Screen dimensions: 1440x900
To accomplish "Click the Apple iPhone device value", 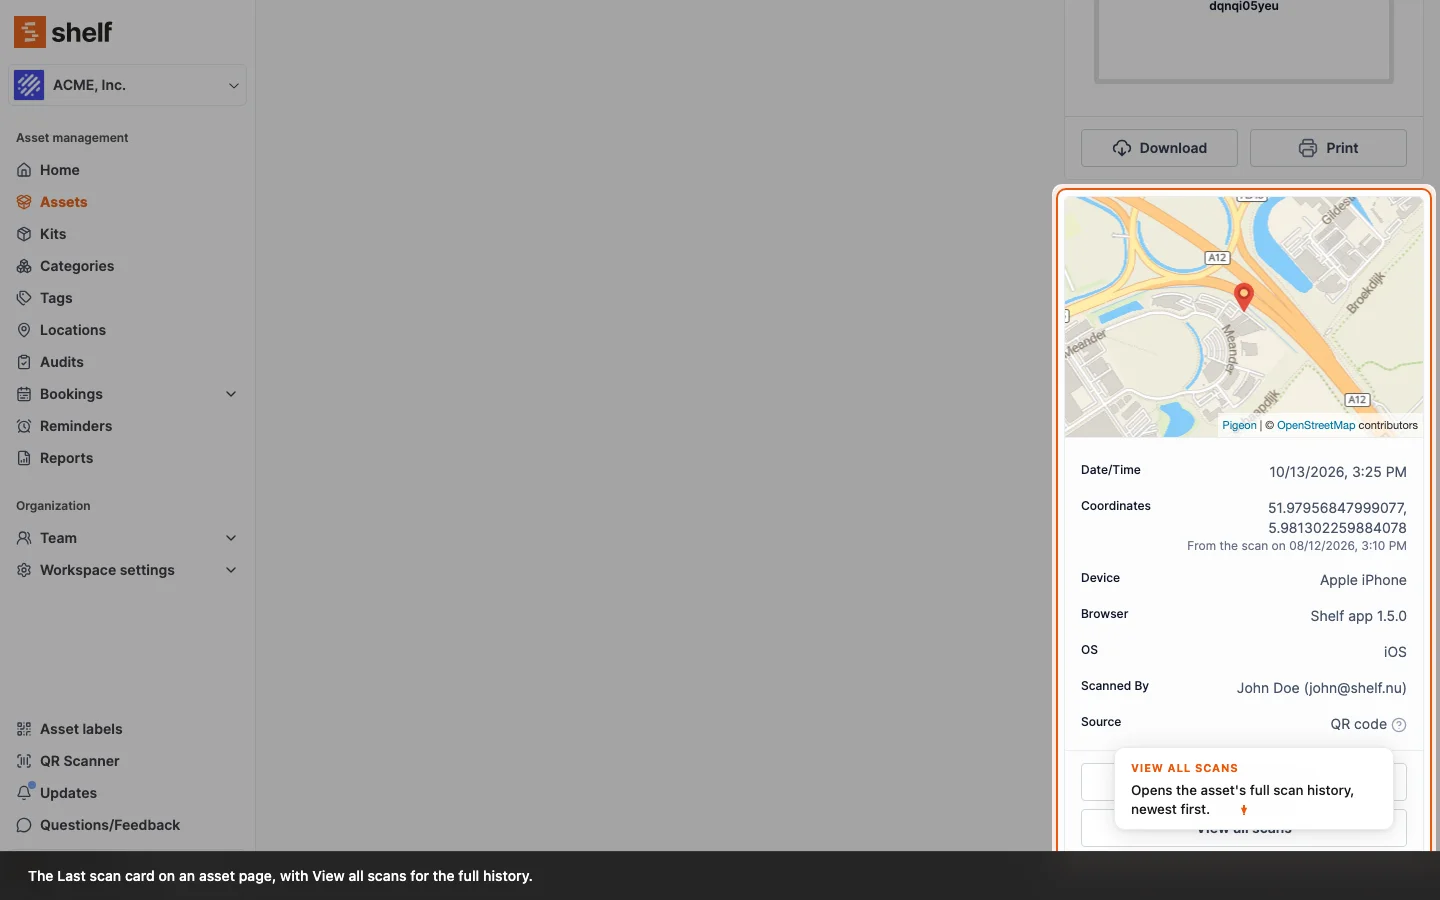I will pos(1363,580).
